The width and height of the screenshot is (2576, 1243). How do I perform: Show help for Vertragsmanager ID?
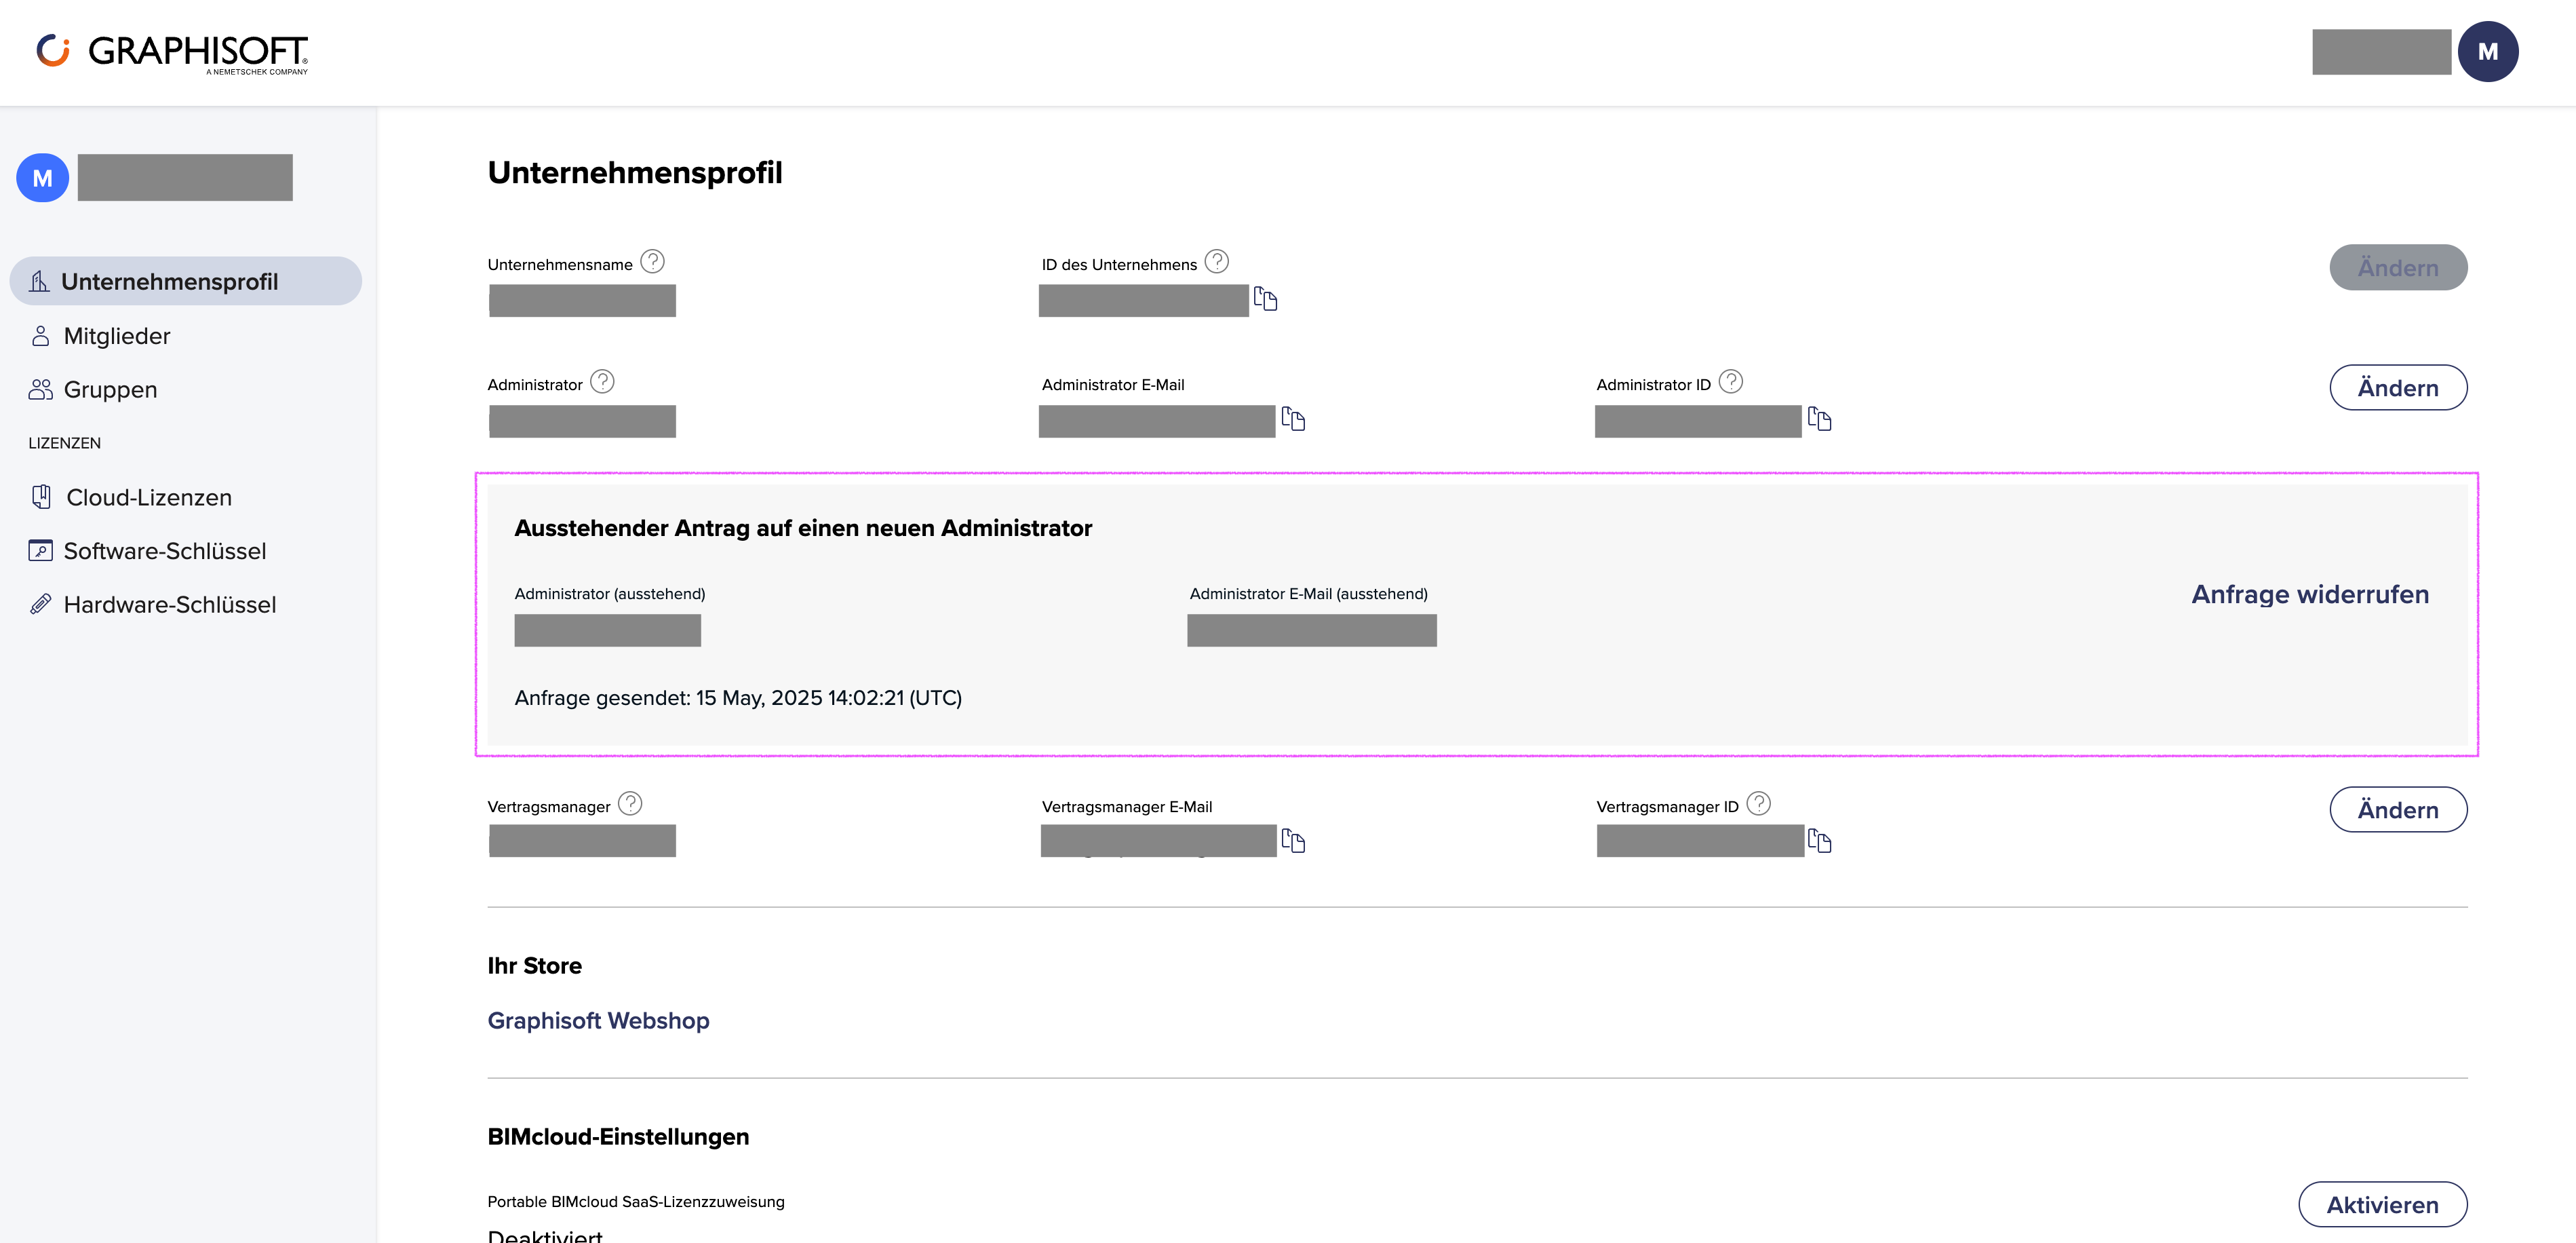(1759, 804)
